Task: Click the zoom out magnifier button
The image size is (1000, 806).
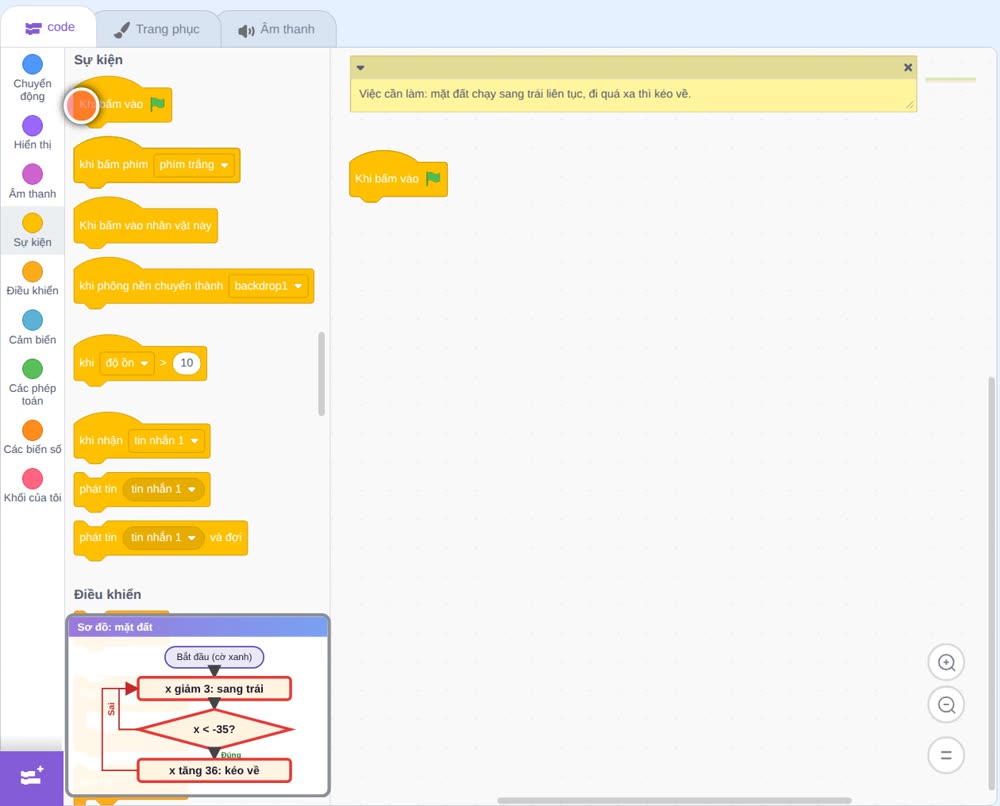Action: click(946, 705)
